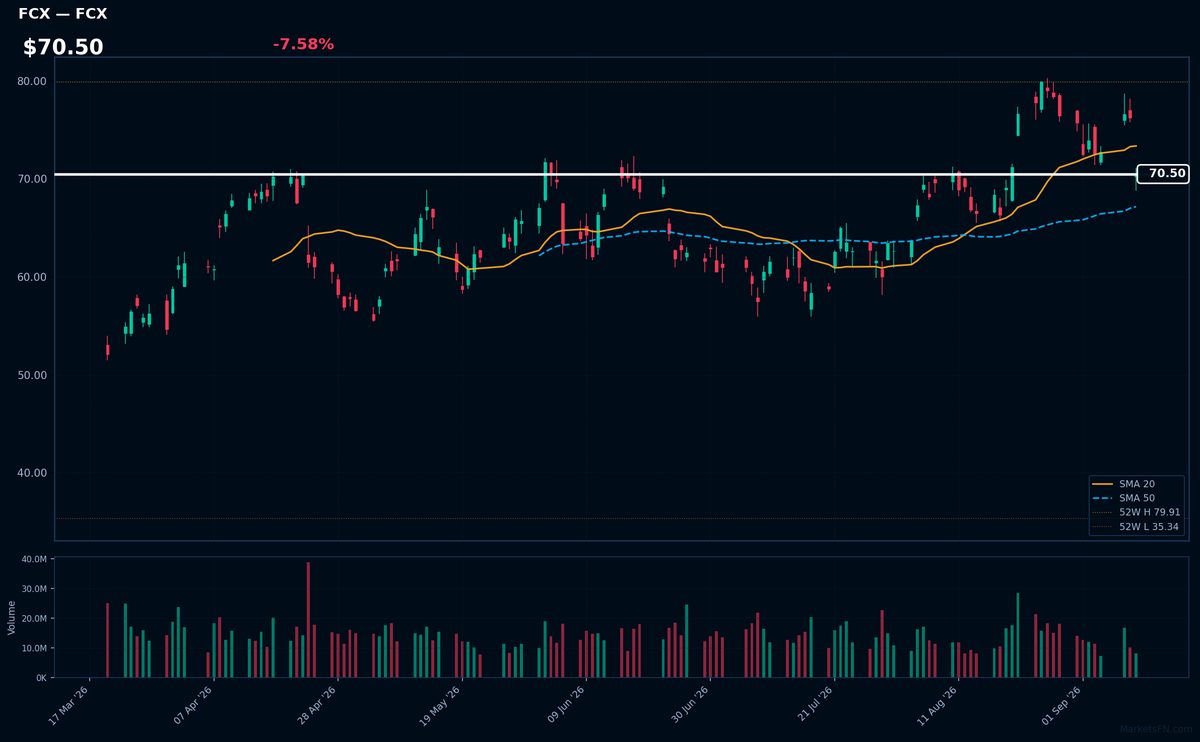Image resolution: width=1200 pixels, height=742 pixels.
Task: Click the Volume axis title
Action: [x=11, y=617]
